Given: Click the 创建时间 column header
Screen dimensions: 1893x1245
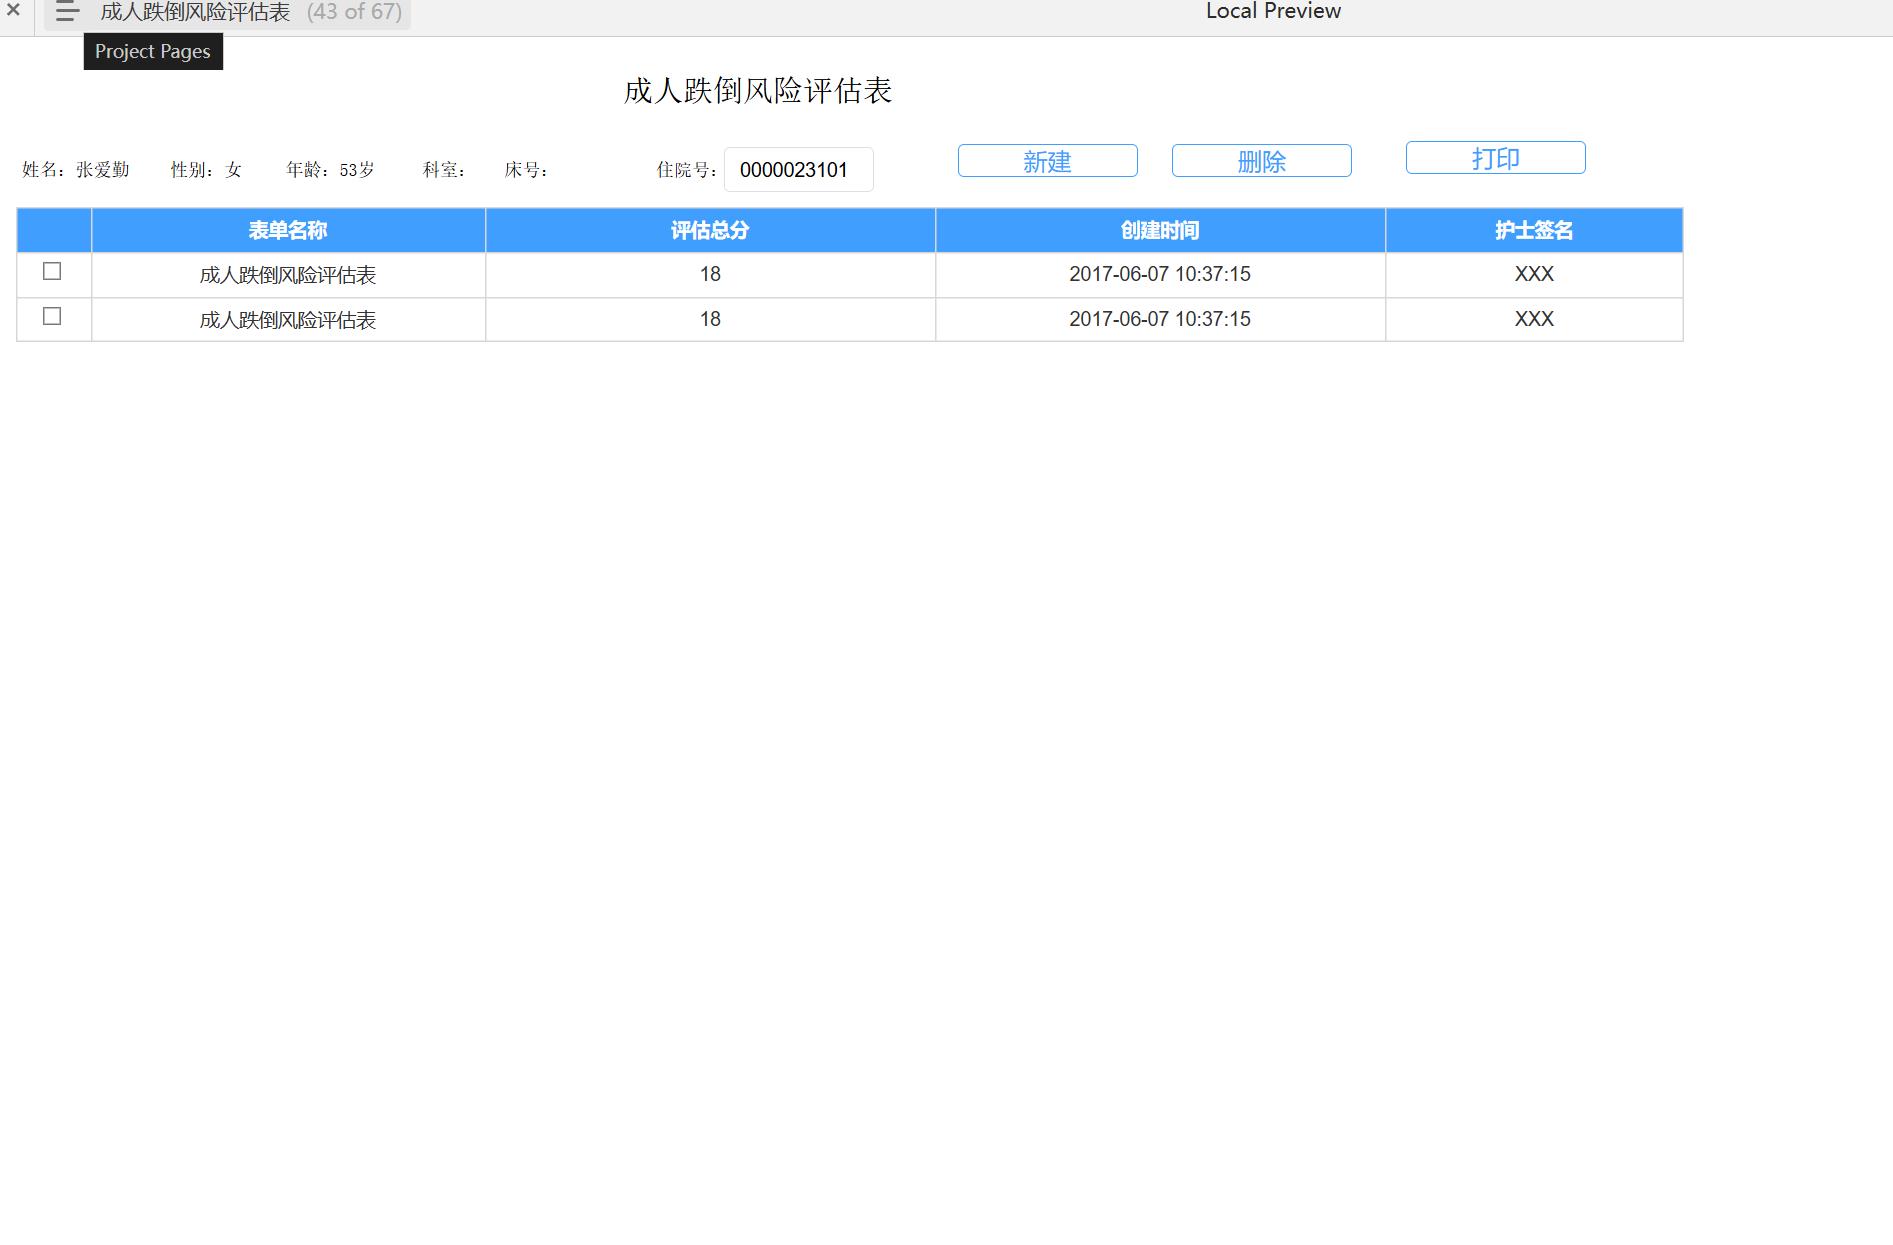Looking at the screenshot, I should (x=1160, y=230).
